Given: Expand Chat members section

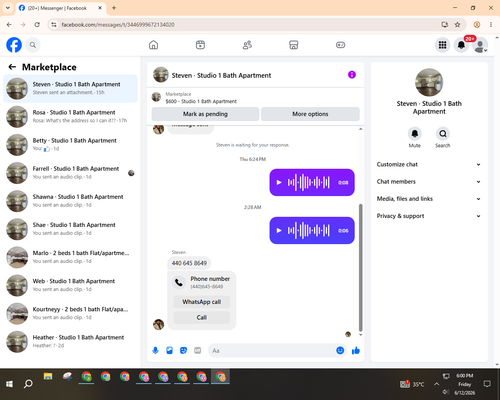Looking at the screenshot, I should coord(429,182).
